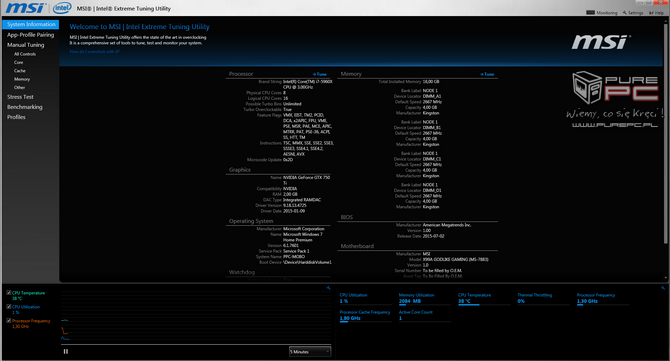This screenshot has height=361, width=670.
Task: Open the Stress Test section
Action: coord(20,97)
